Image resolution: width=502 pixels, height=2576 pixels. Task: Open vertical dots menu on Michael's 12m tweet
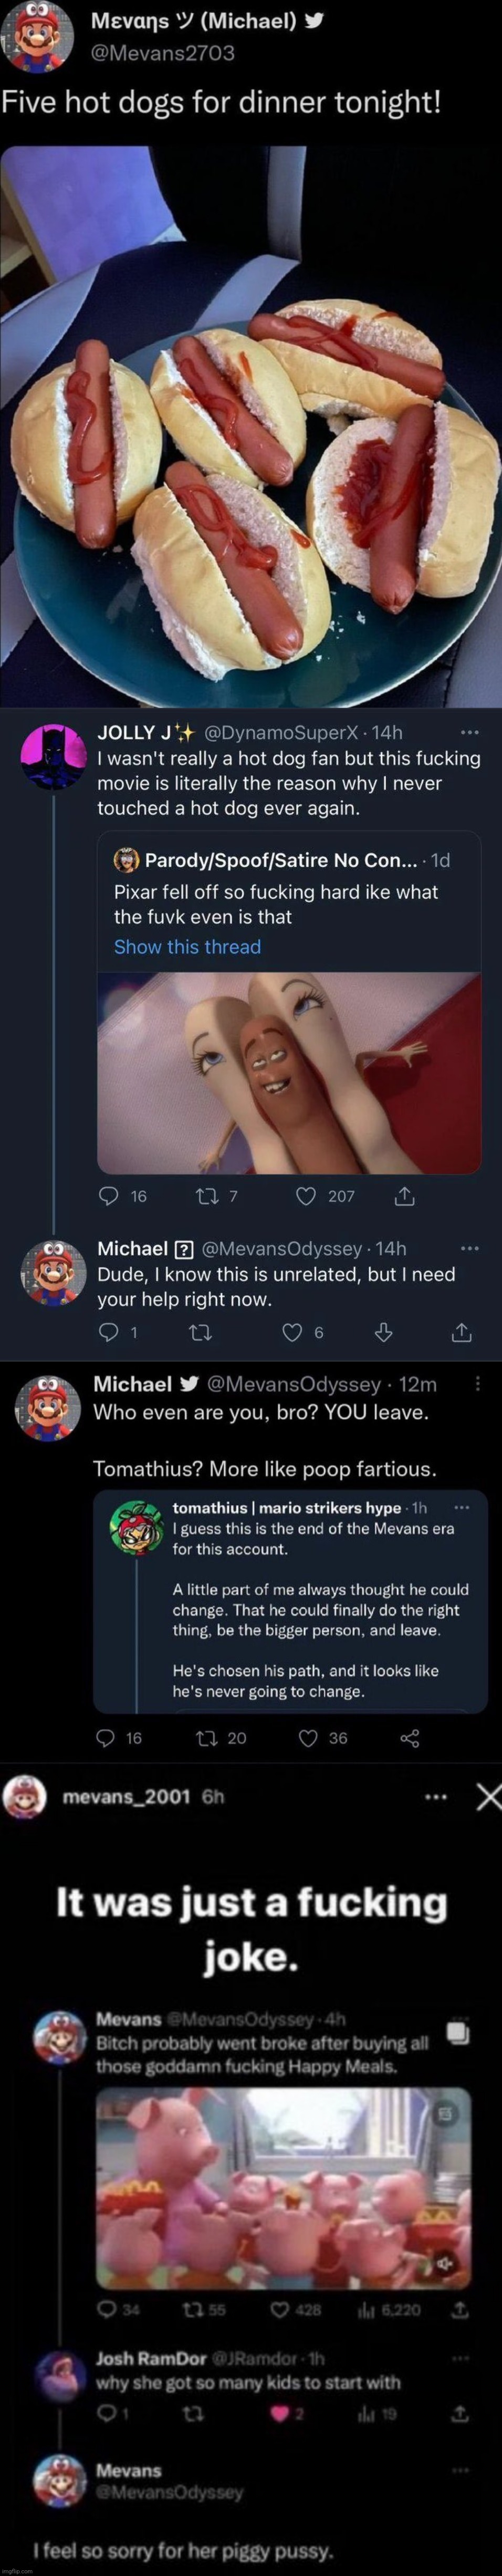point(477,1384)
